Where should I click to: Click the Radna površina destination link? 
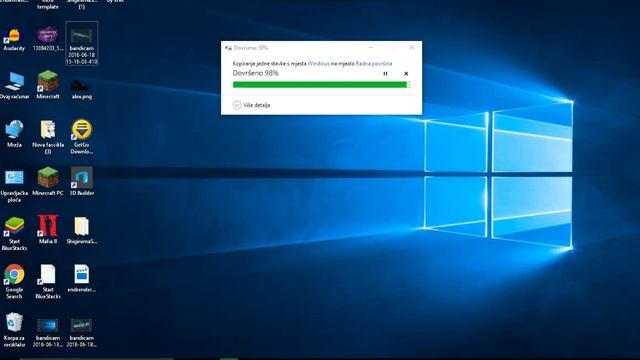click(x=374, y=64)
